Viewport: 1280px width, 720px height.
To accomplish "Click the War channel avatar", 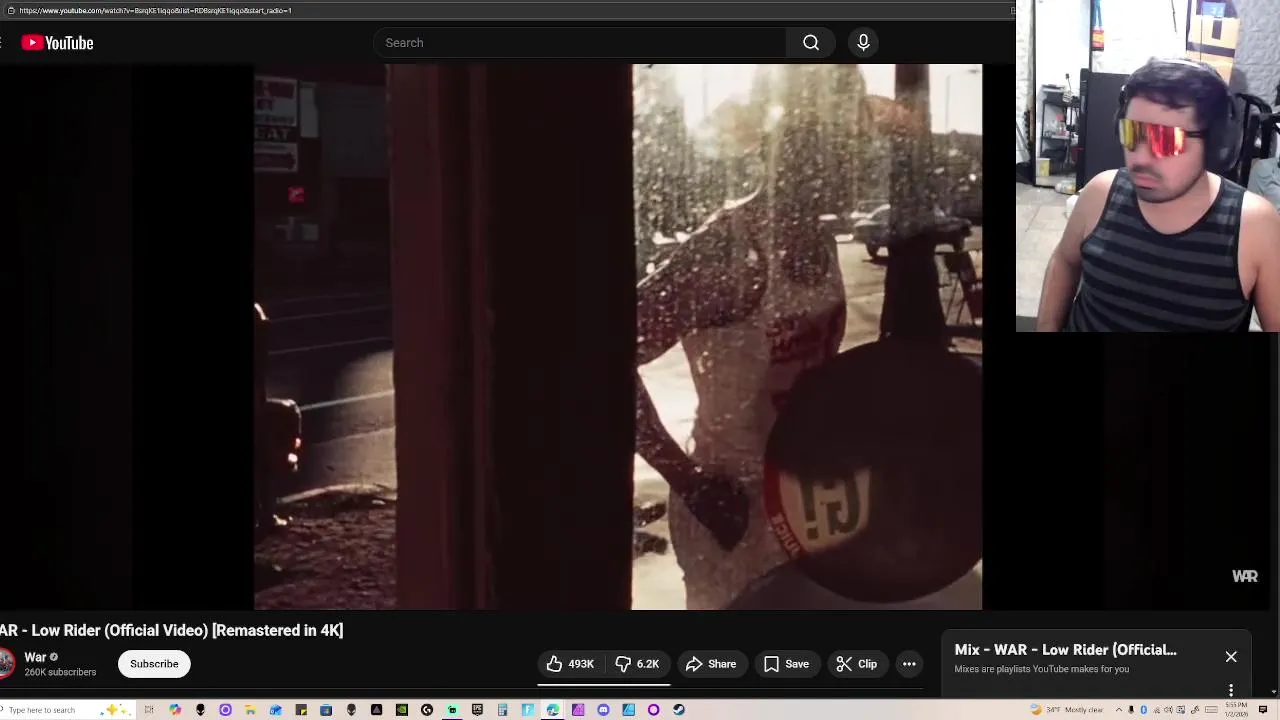I will coord(6,664).
